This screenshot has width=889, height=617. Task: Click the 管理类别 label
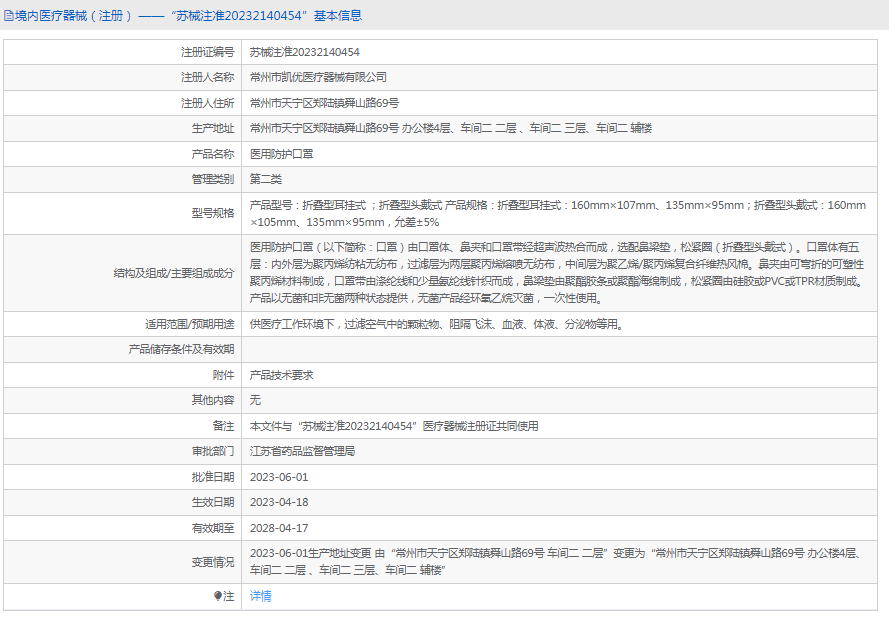tap(213, 179)
